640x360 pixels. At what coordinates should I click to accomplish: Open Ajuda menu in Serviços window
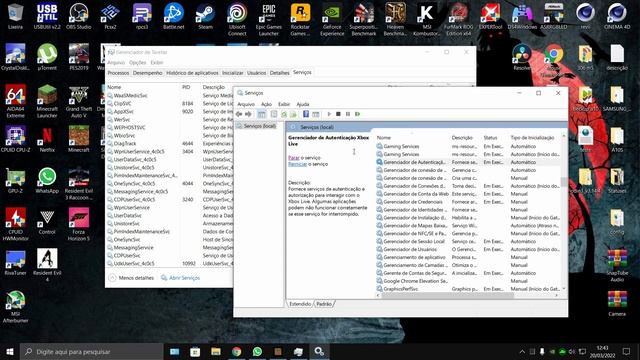tap(303, 104)
